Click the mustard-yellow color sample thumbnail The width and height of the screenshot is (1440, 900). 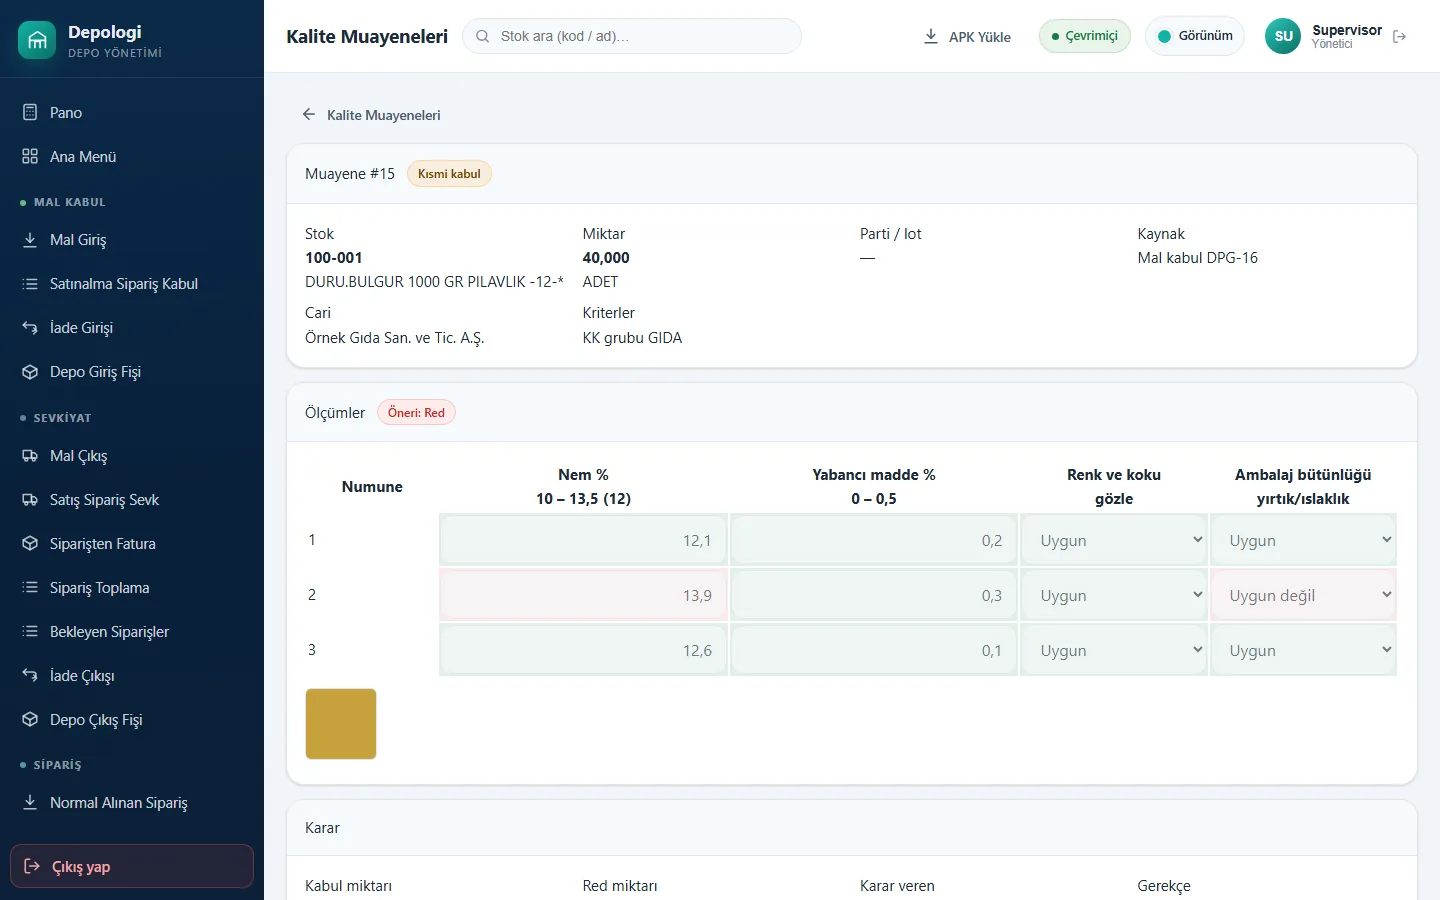click(341, 724)
